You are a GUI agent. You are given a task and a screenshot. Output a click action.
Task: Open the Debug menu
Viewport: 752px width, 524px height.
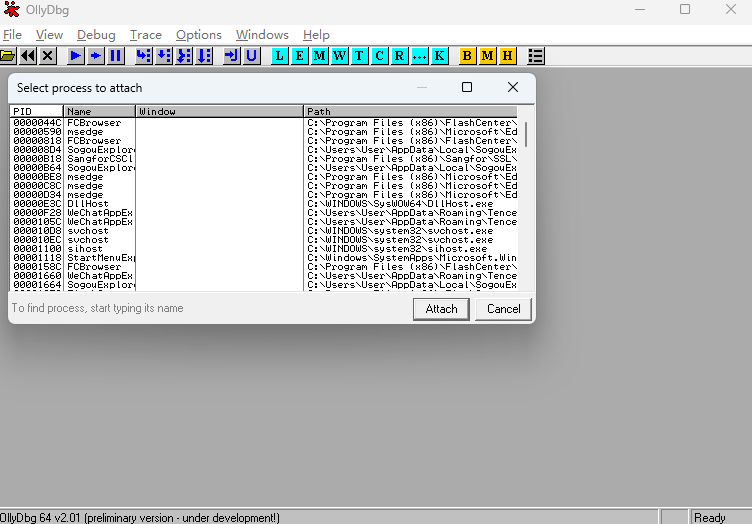[x=96, y=35]
